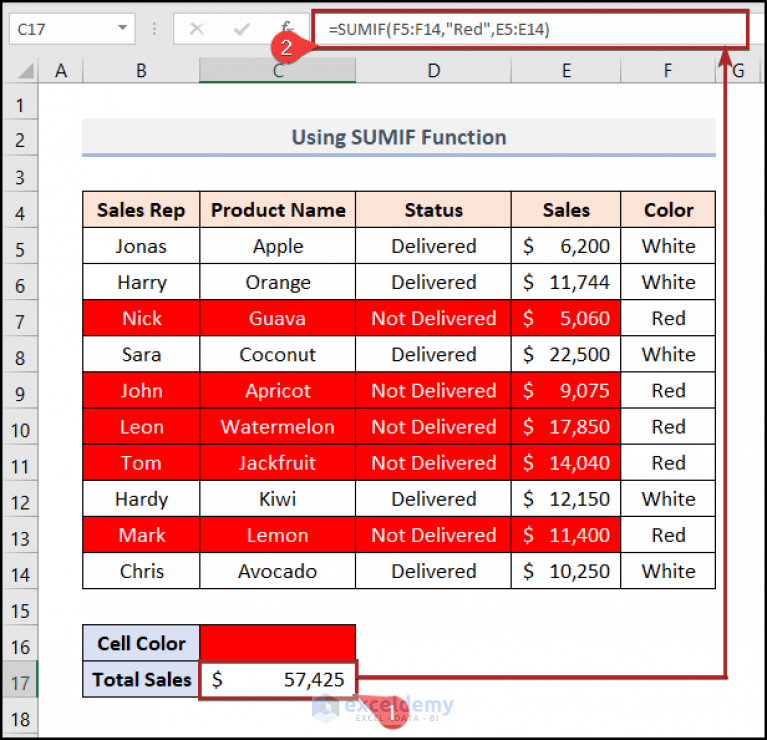Screen dimensions: 767x740
Task: Click the Enter checkmark formula bar icon
Action: (x=242, y=29)
